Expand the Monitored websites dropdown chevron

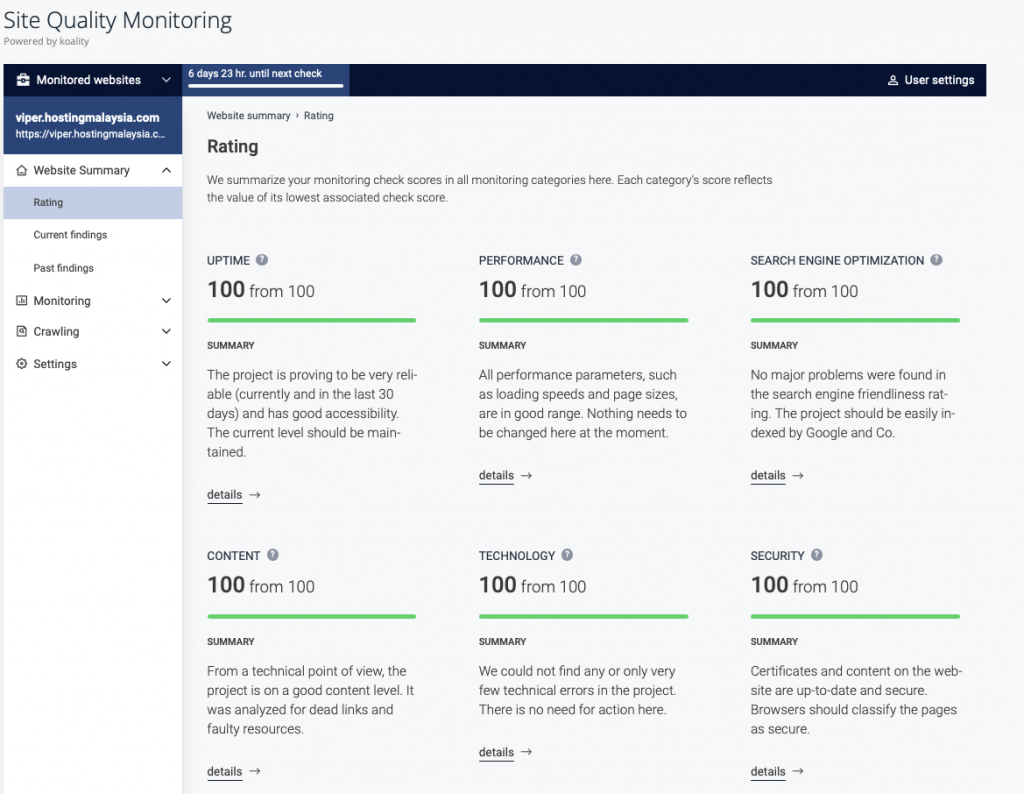(166, 80)
